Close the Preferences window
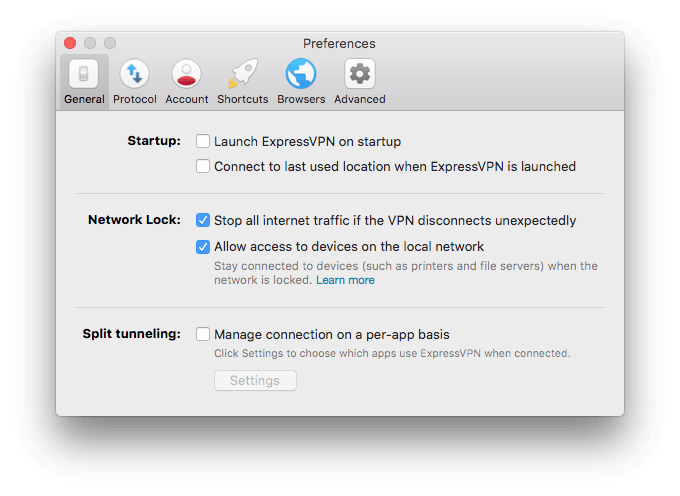The width and height of the screenshot is (680, 496). pyautogui.click(x=70, y=43)
